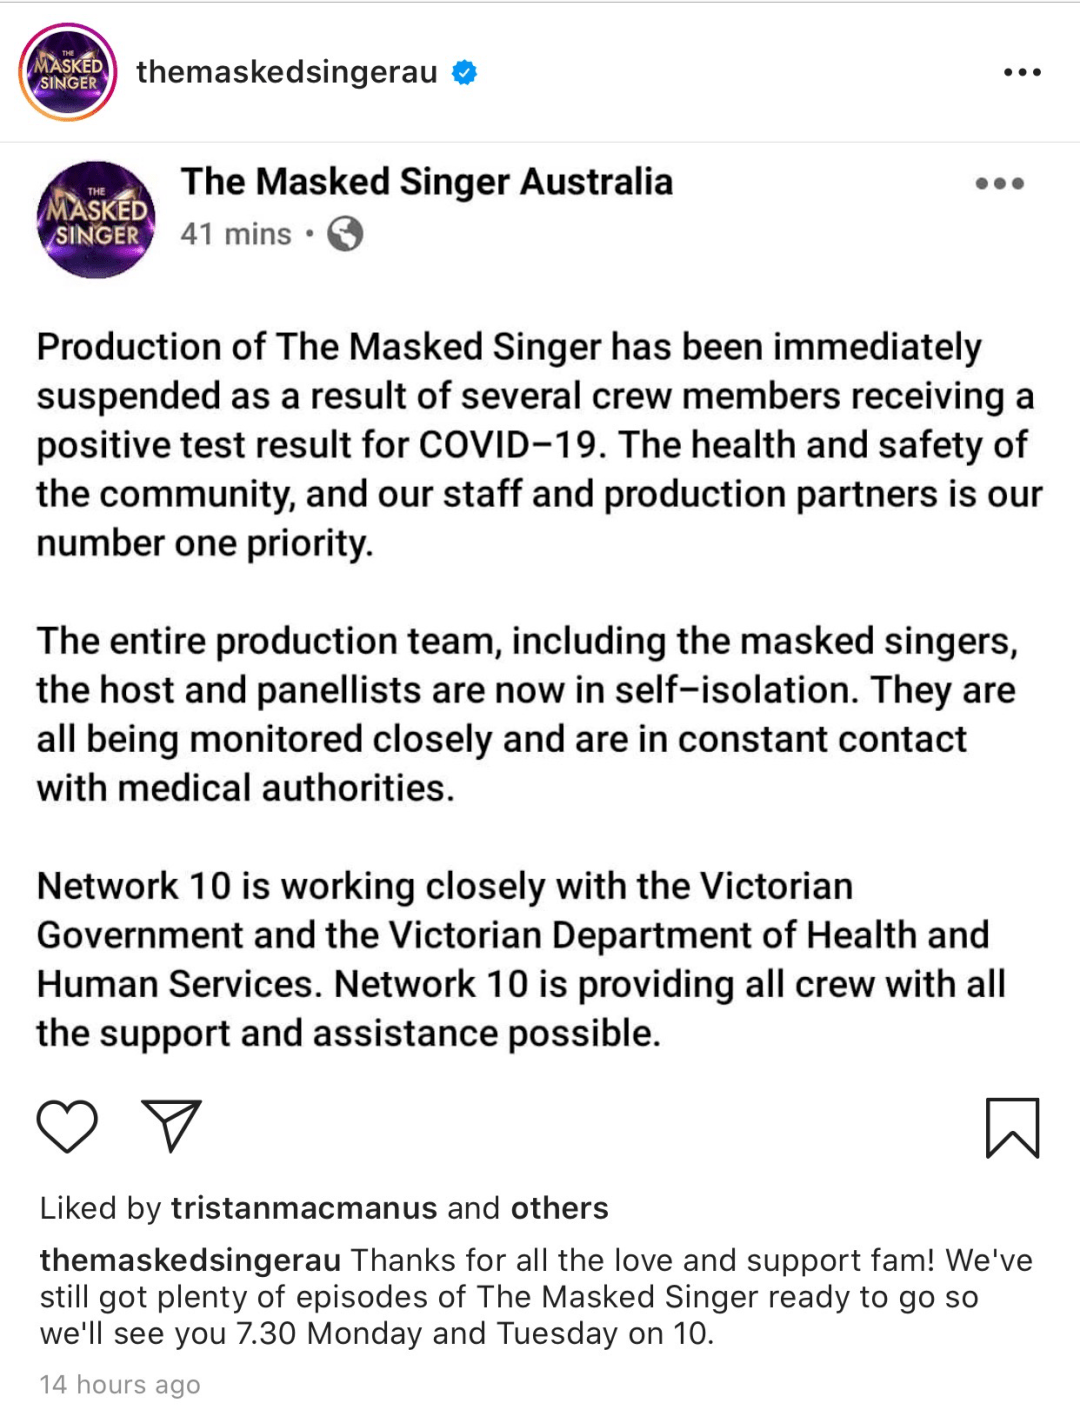Click the 14 hours ago timestamp

tap(120, 1384)
